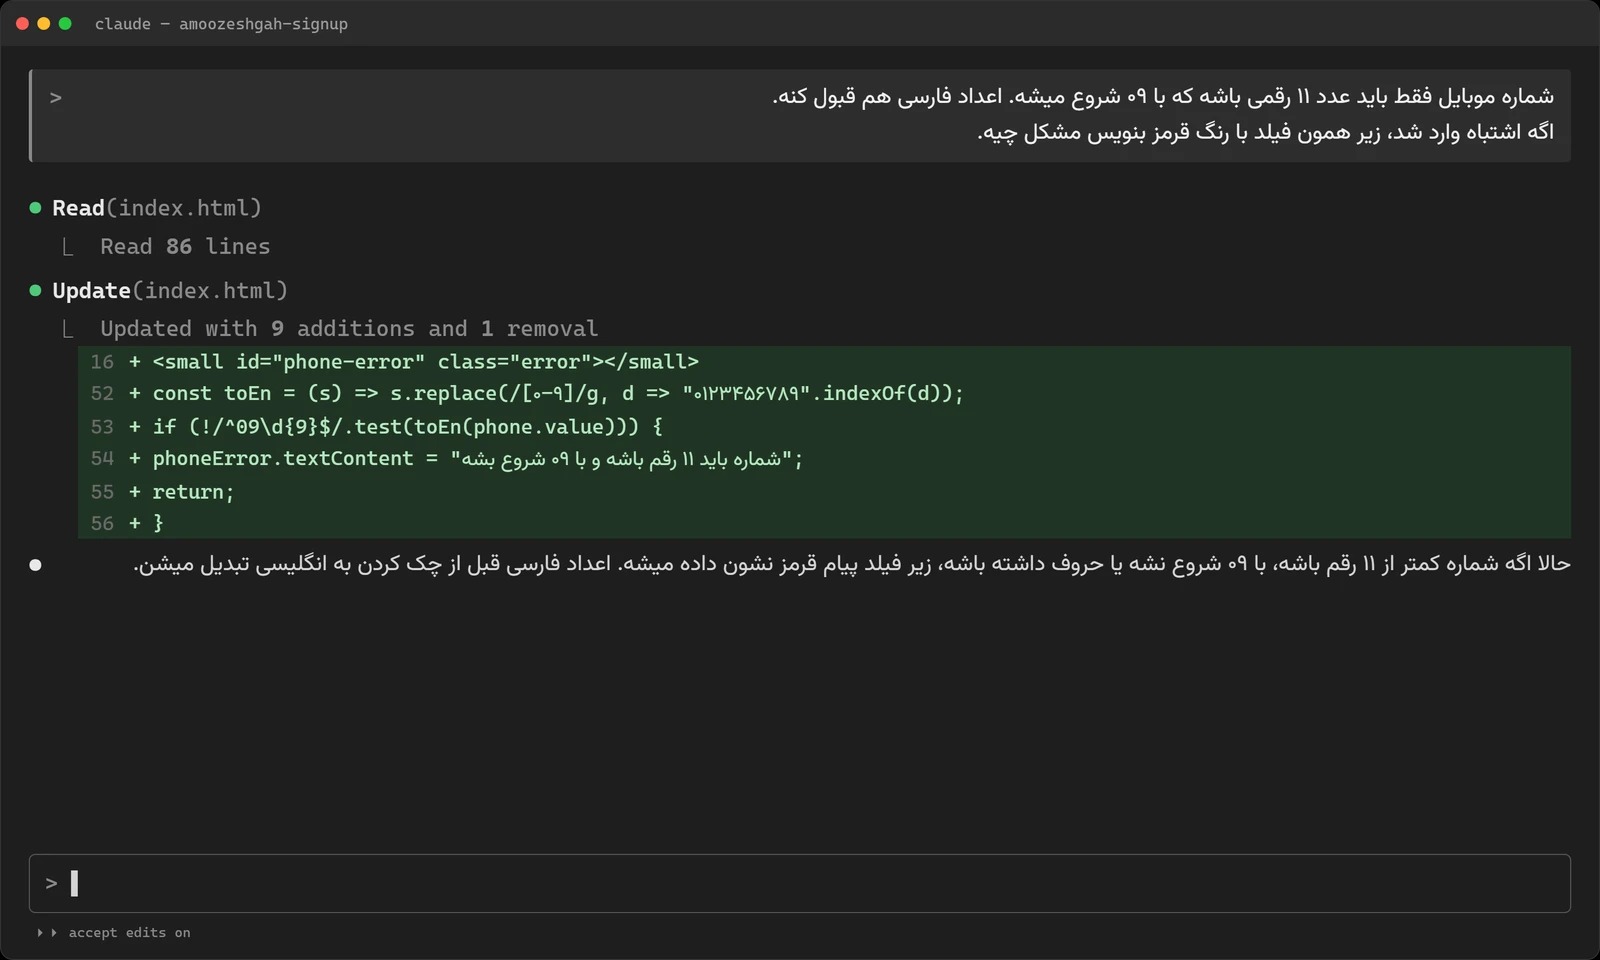1600x960 pixels.
Task: Click 'Read 86 lines' result text
Action: 185,247
